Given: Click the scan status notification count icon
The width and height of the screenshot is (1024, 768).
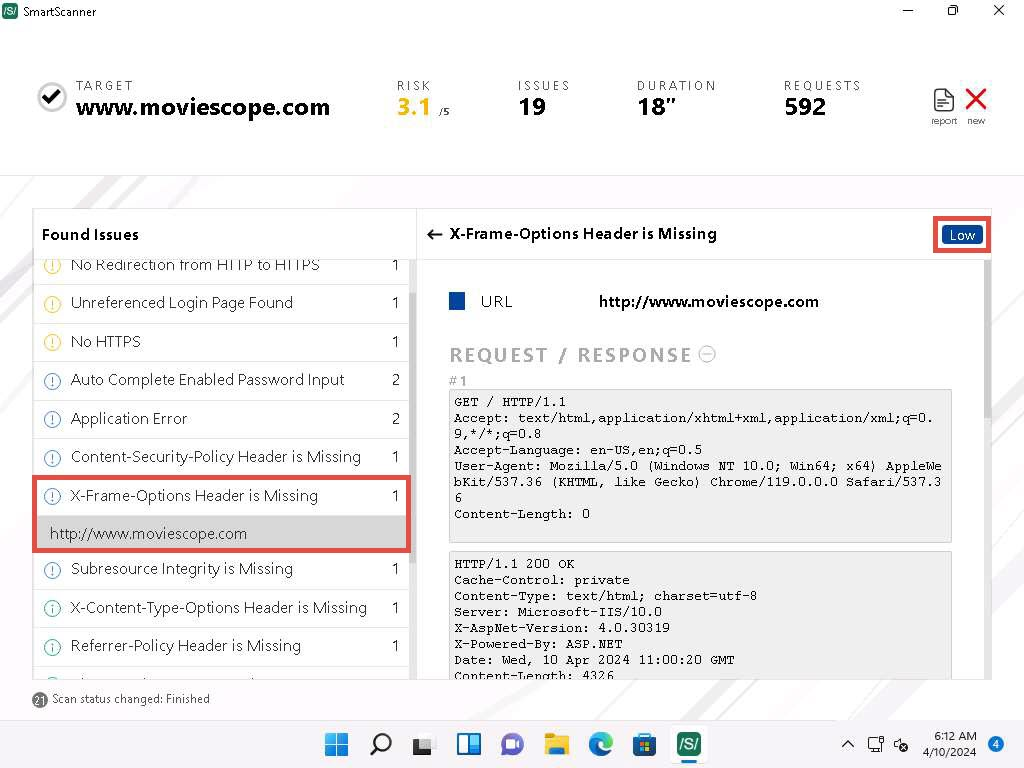Looking at the screenshot, I should 40,700.
